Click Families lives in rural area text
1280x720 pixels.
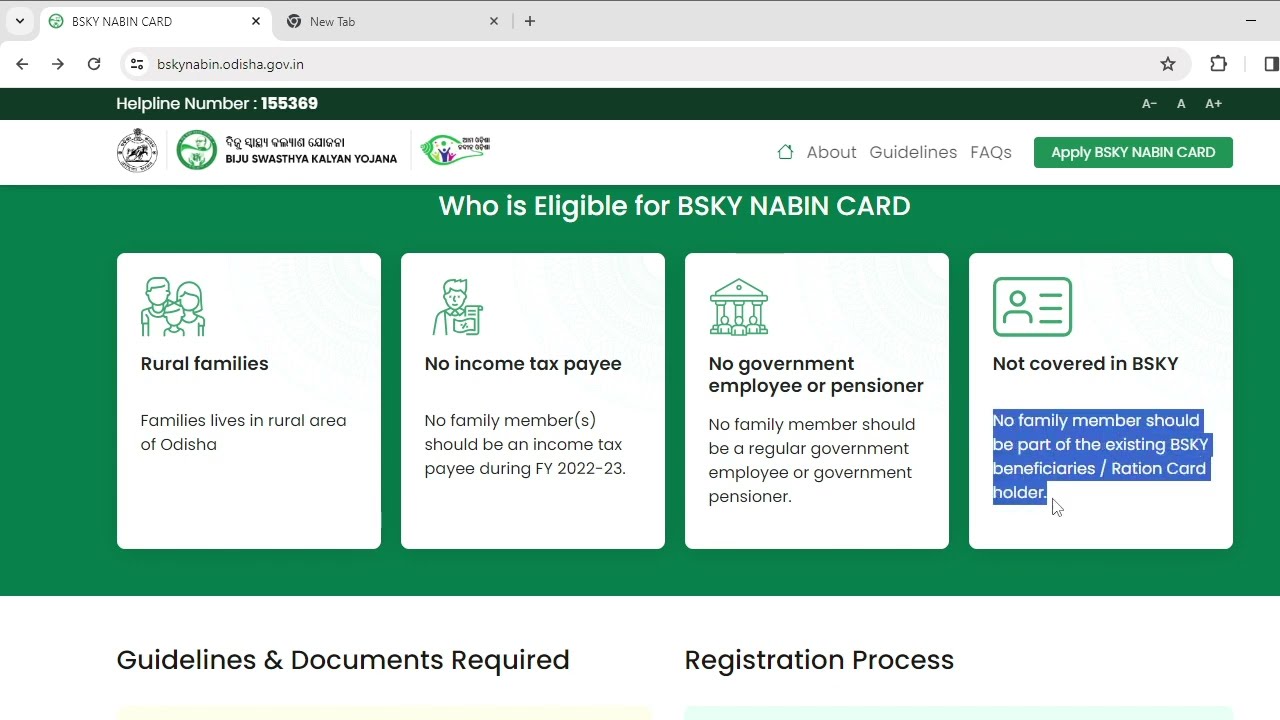pyautogui.click(x=243, y=432)
